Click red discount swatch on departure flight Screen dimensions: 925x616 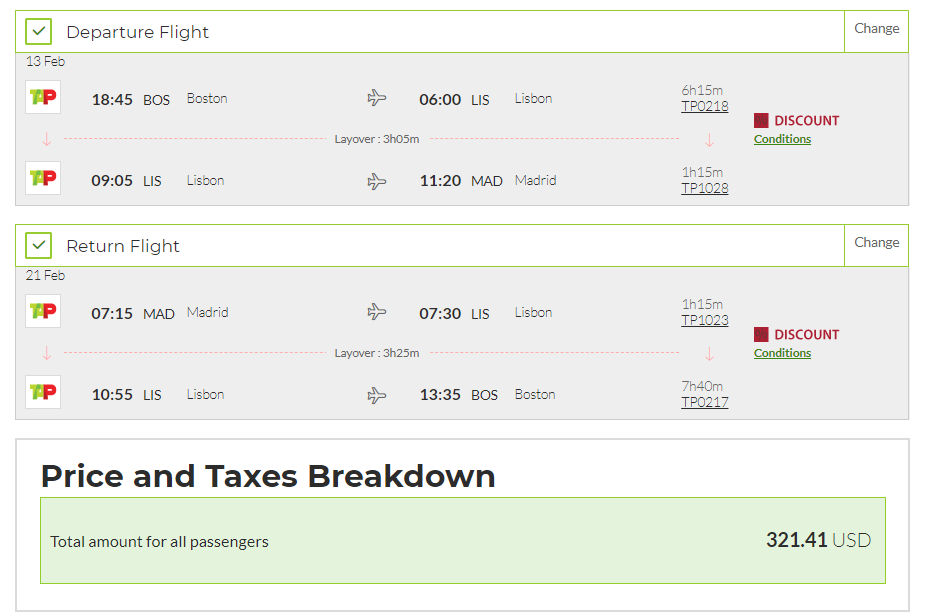[761, 120]
